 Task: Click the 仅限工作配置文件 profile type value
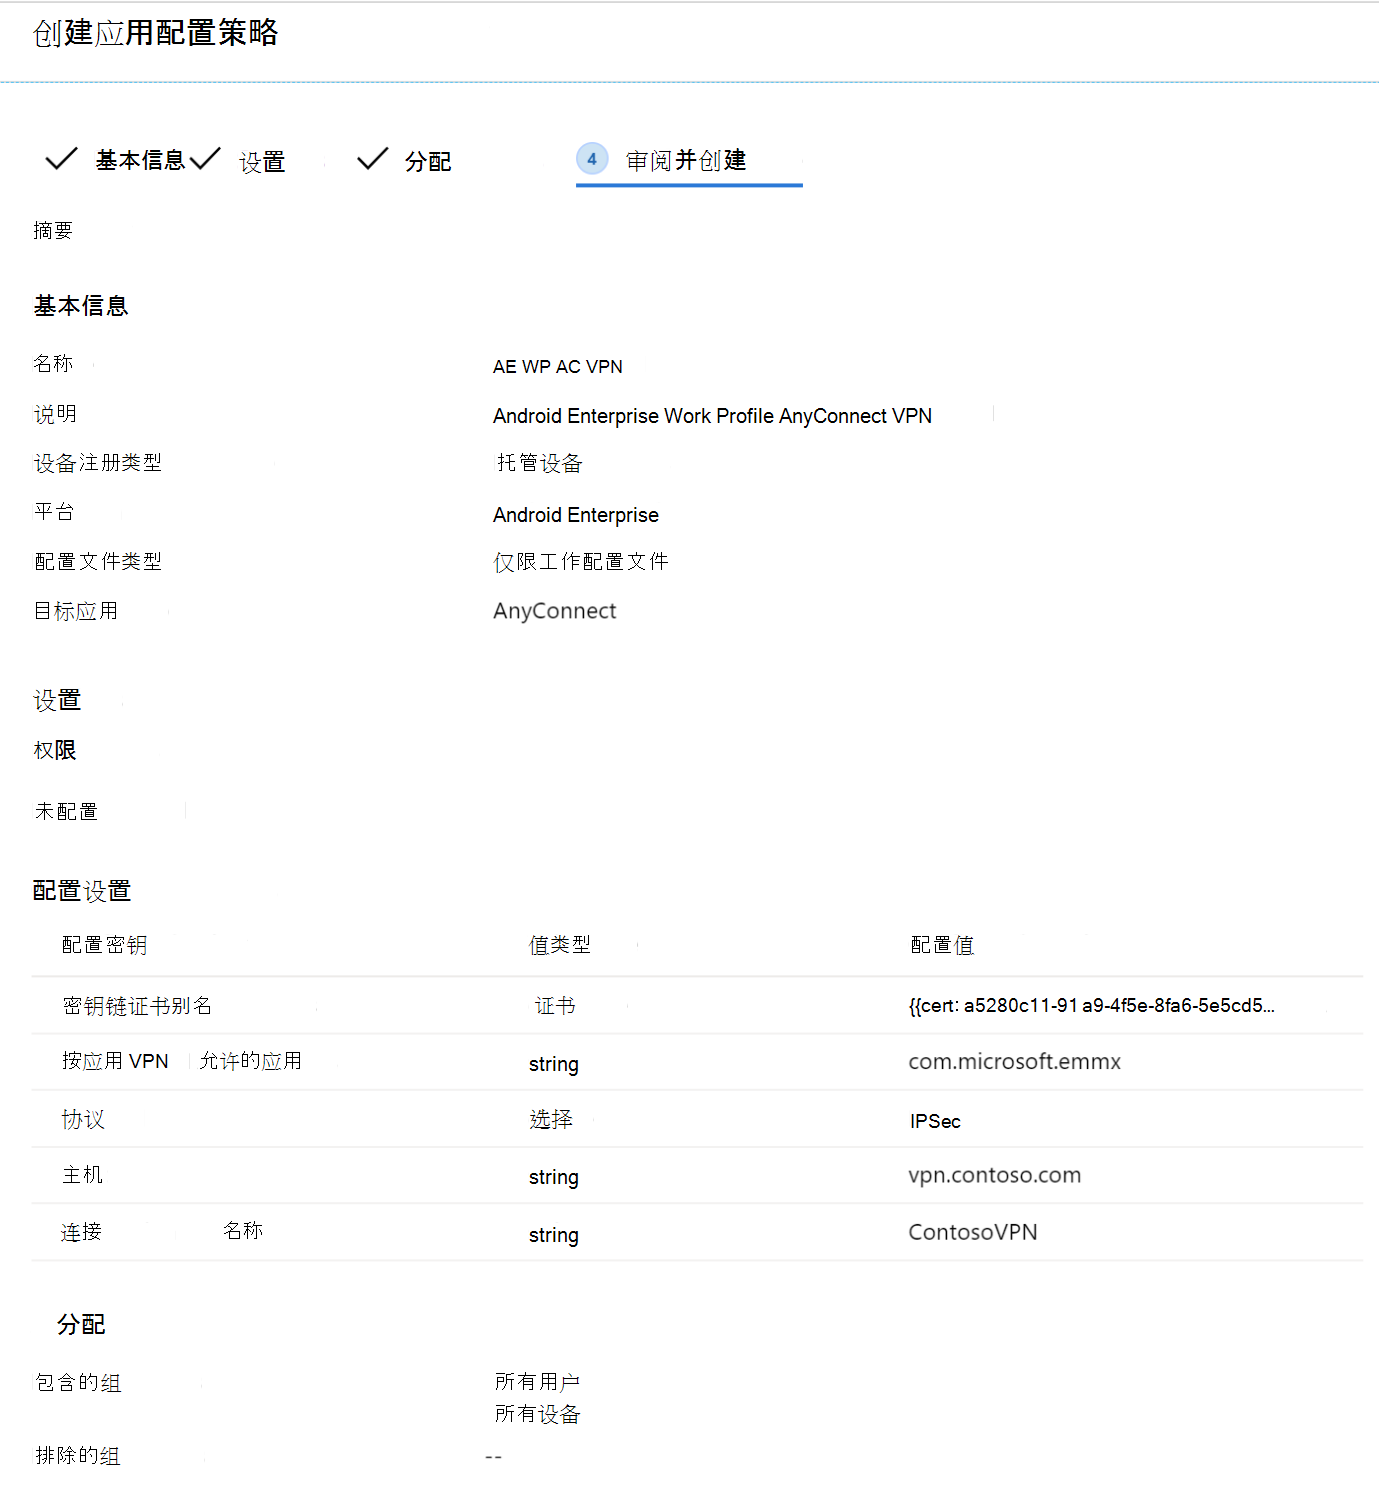tap(581, 562)
